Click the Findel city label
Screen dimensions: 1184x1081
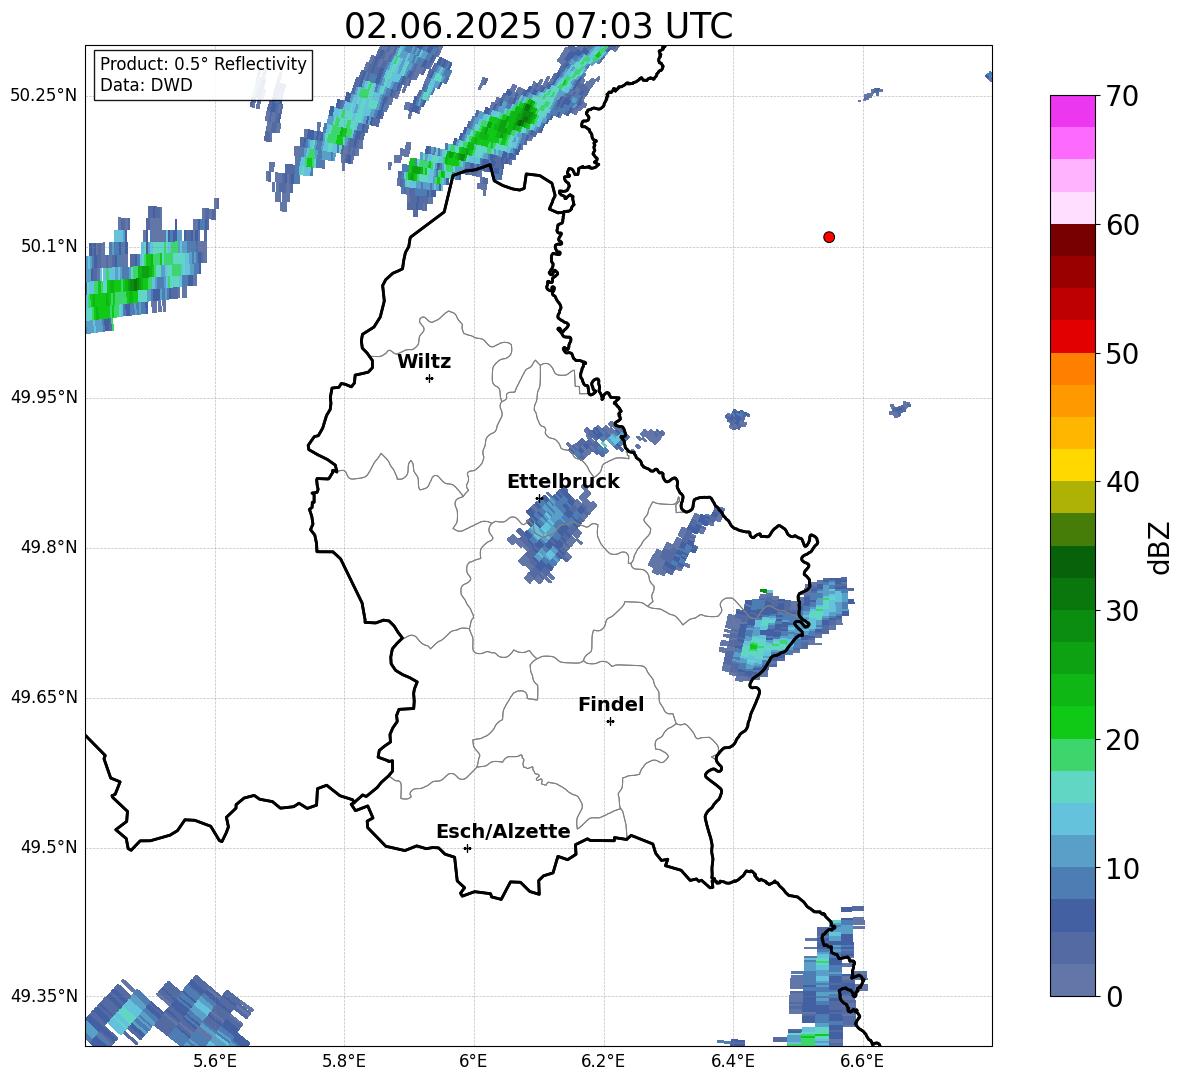pyautogui.click(x=611, y=704)
